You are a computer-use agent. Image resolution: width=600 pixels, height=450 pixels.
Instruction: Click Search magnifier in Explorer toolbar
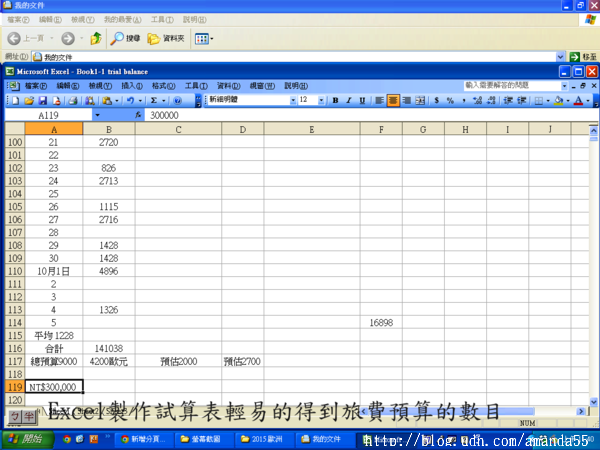tap(125, 38)
